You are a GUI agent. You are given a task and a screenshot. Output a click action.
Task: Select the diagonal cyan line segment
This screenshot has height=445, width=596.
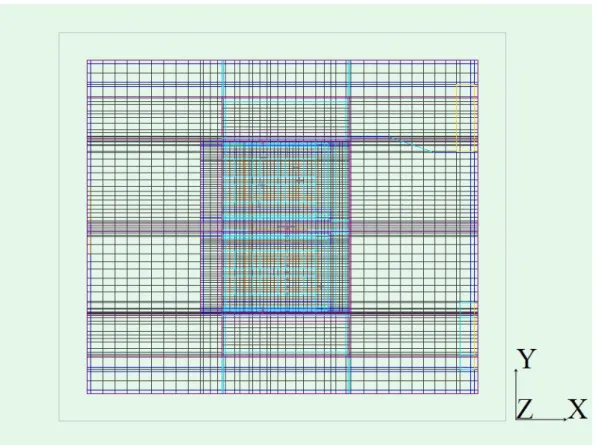click(x=411, y=145)
